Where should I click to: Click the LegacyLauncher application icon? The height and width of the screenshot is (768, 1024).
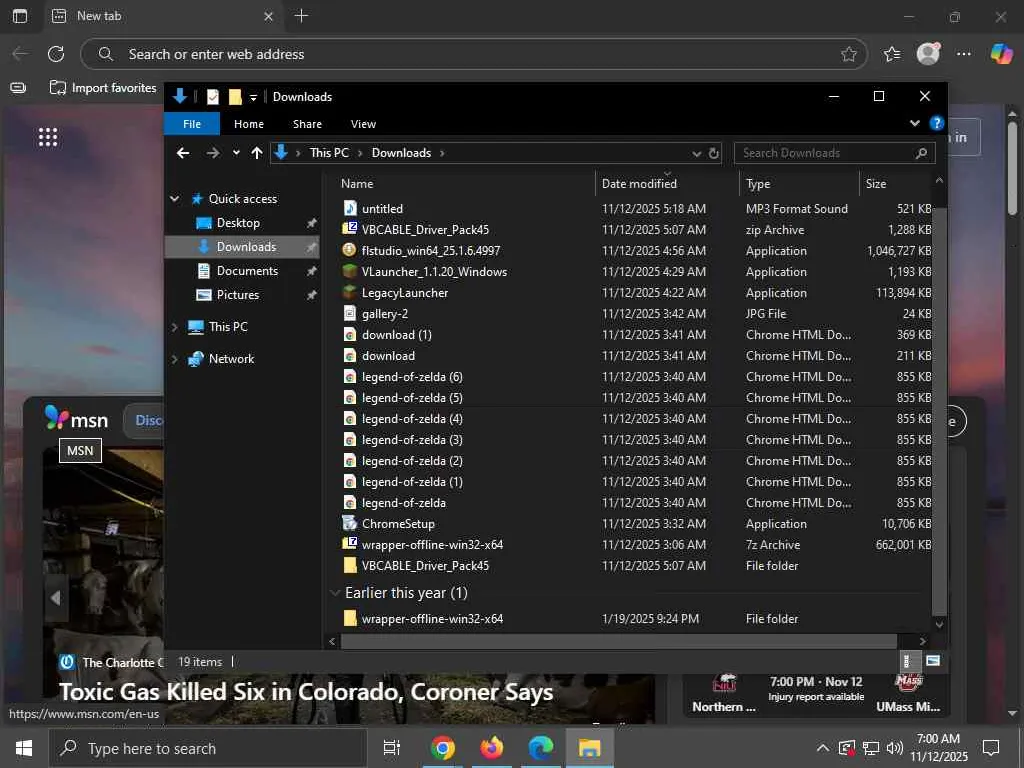coord(350,293)
